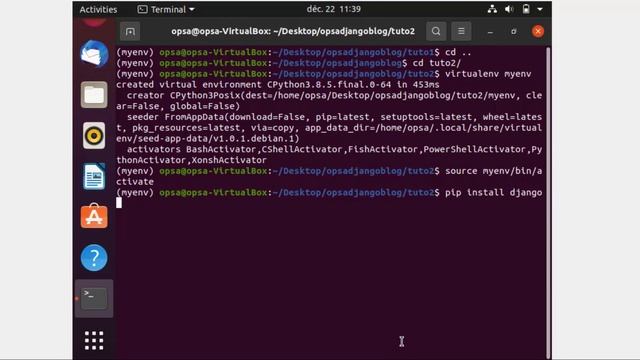The width and height of the screenshot is (640, 360).
Task: Click the battery icon in top bar
Action: click(526, 9)
